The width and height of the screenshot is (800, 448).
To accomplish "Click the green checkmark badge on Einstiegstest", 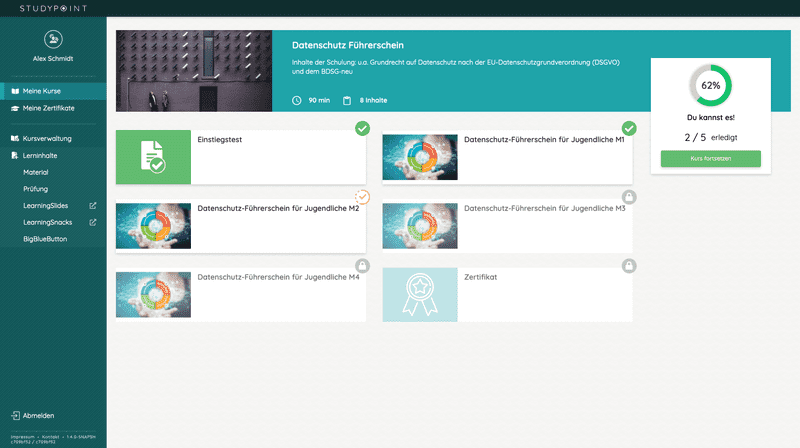I will tap(362, 129).
